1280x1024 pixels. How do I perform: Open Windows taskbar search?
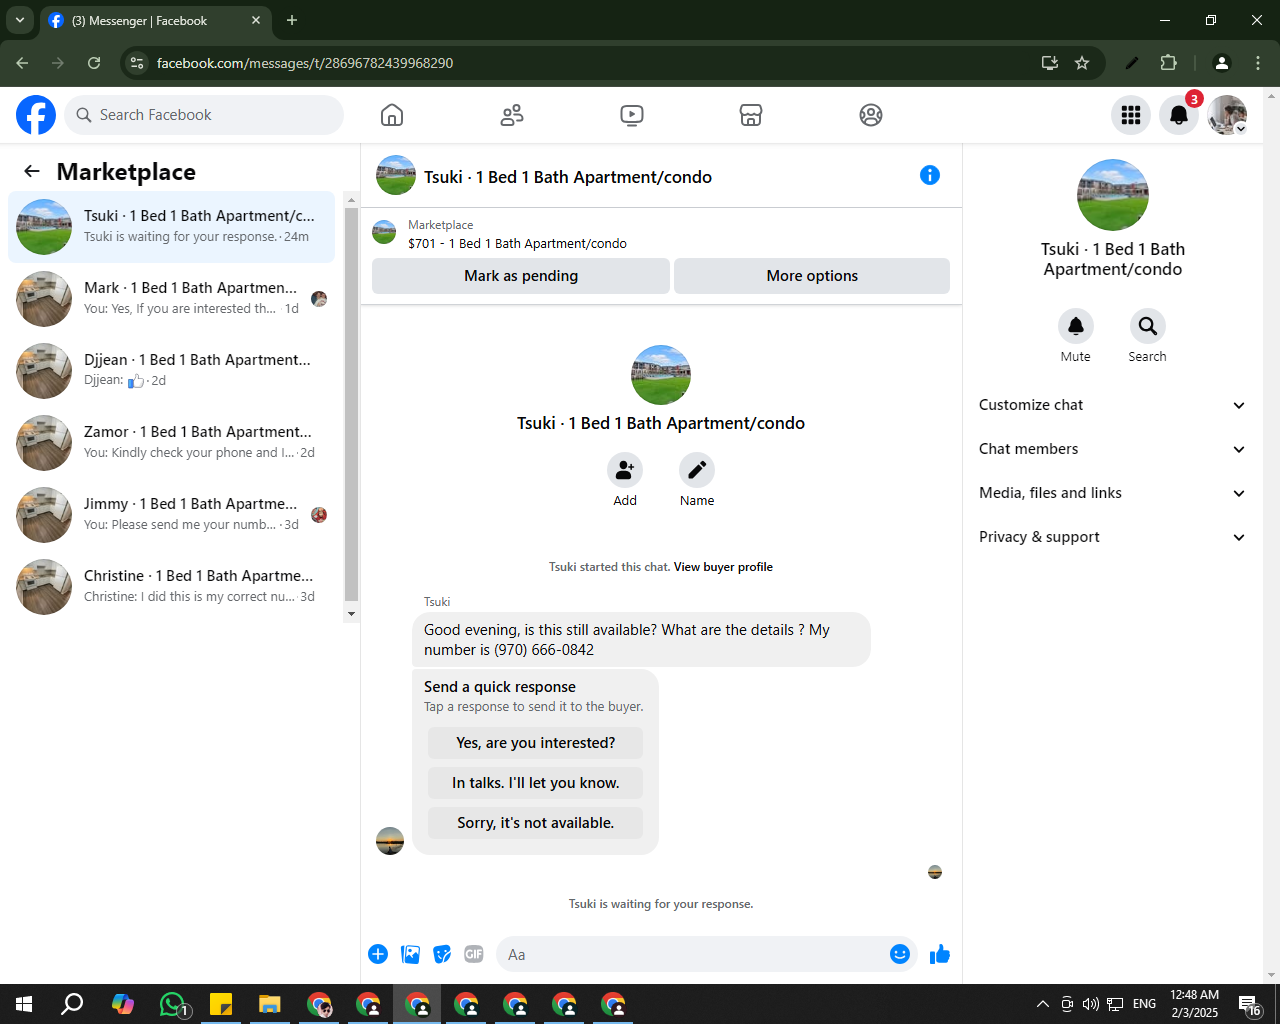[x=72, y=1004]
